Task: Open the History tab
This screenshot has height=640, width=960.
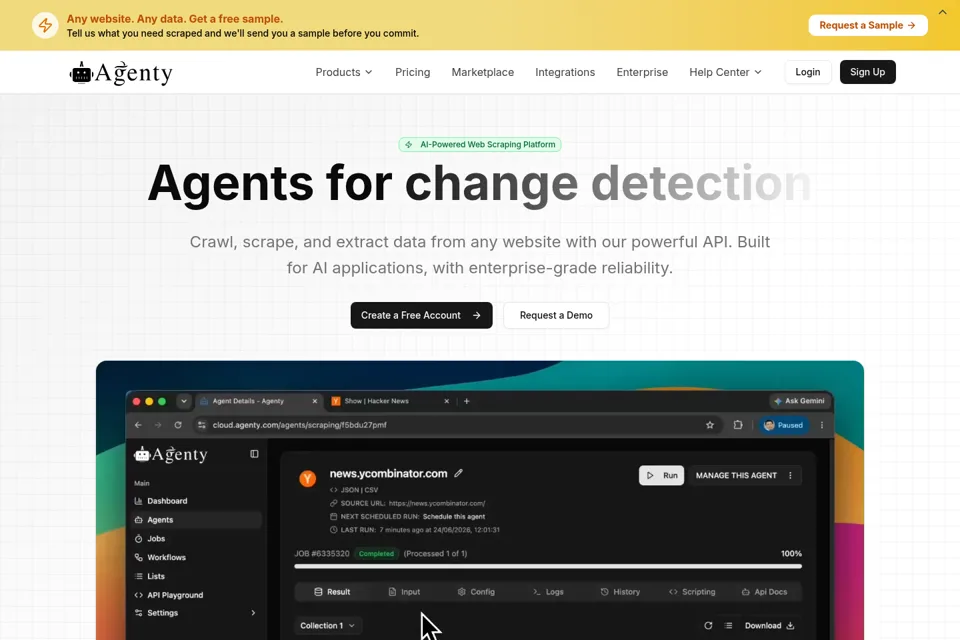Action: pos(620,592)
